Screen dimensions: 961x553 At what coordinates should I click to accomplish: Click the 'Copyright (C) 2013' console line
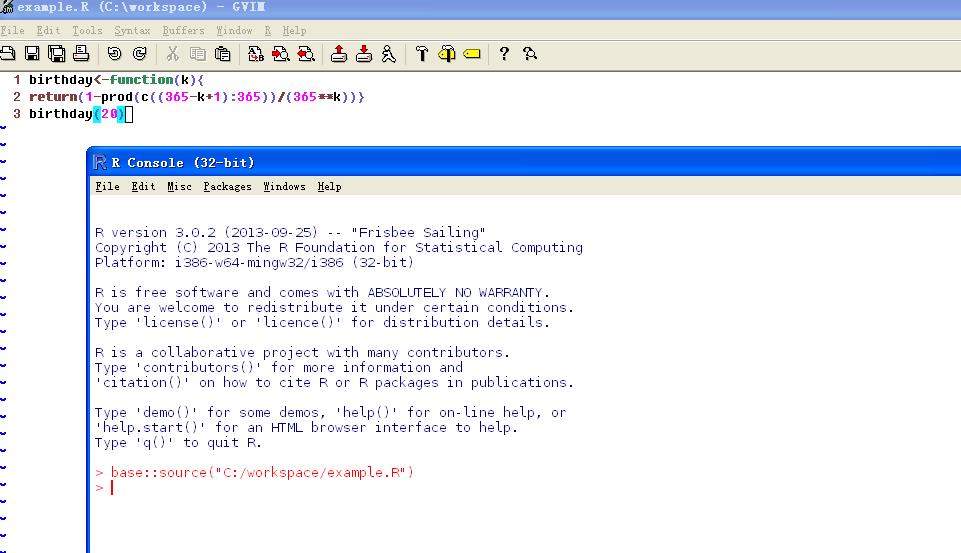tap(339, 248)
